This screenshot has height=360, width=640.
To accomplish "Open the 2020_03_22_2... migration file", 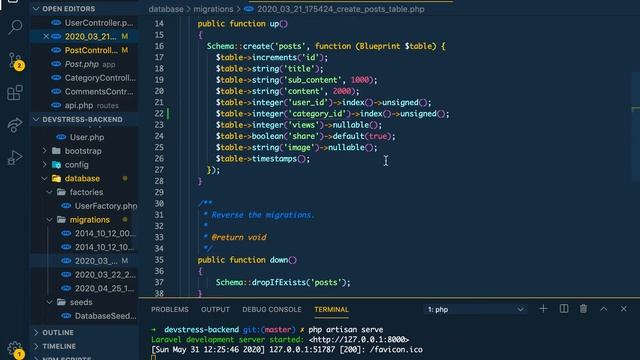I will [x=84, y=274].
